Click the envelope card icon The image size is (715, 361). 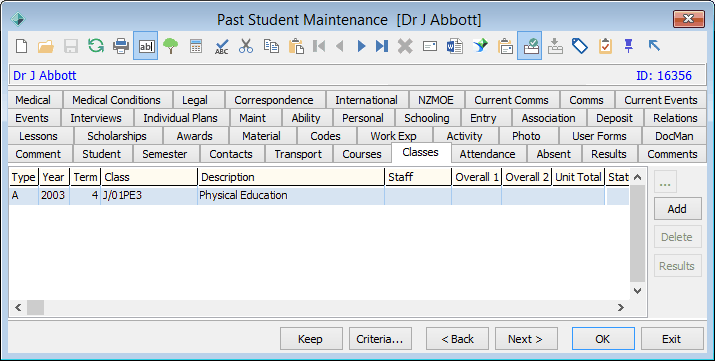click(x=430, y=46)
